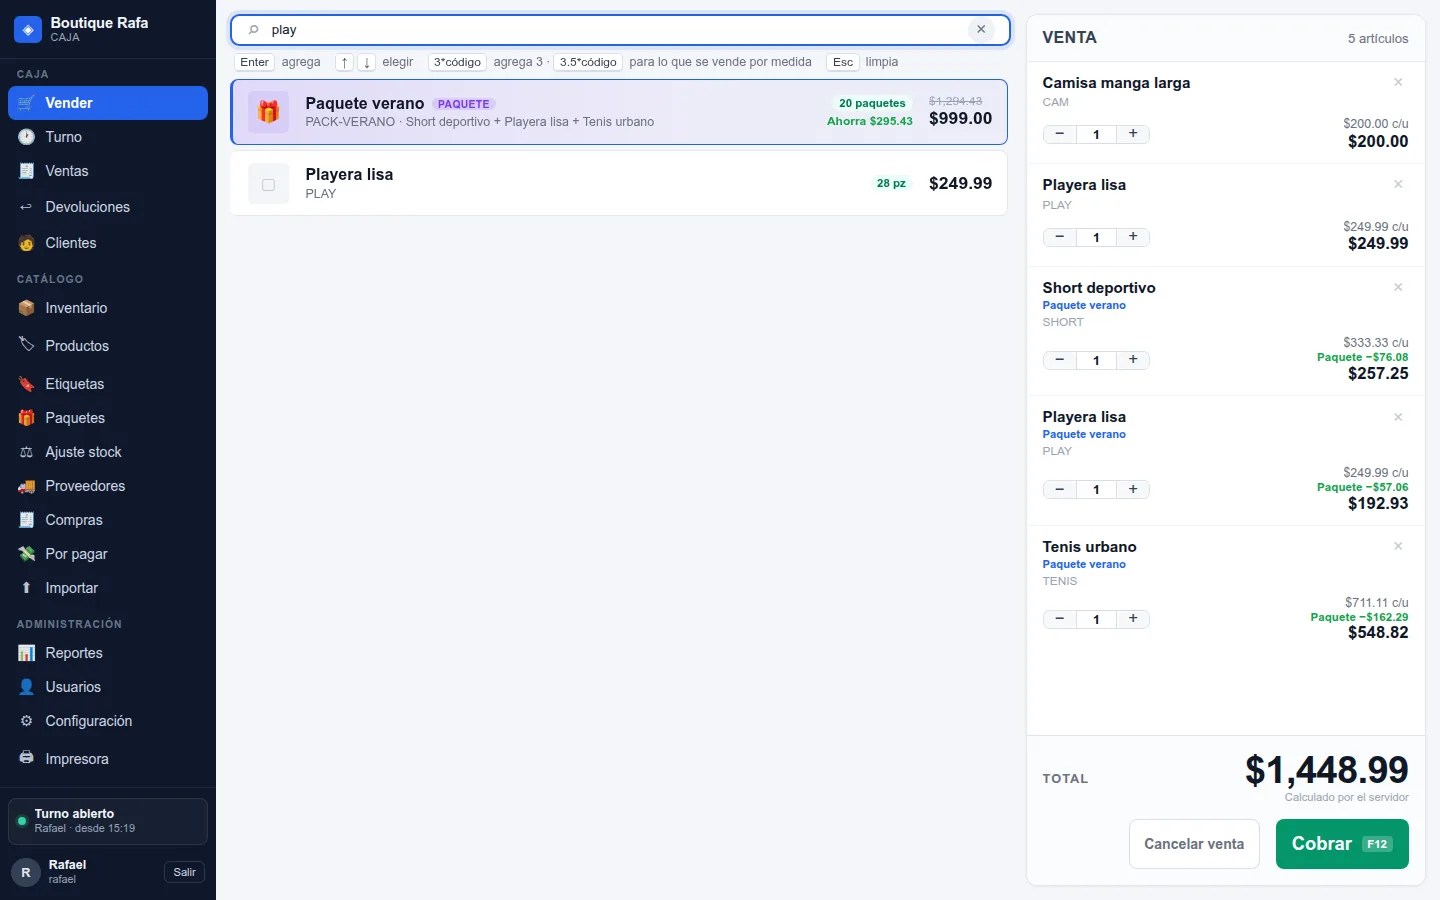
Task: Clear the search field with the X
Action: click(981, 30)
